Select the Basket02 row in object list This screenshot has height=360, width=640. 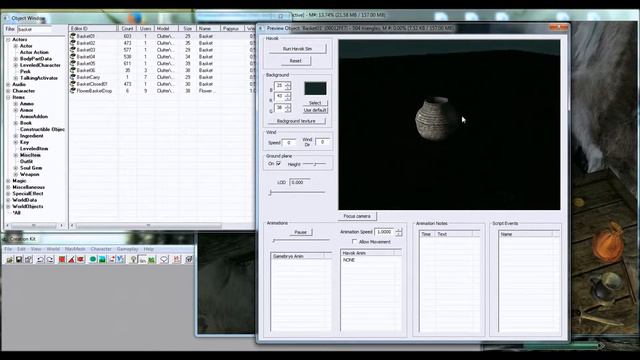[x=162, y=43]
